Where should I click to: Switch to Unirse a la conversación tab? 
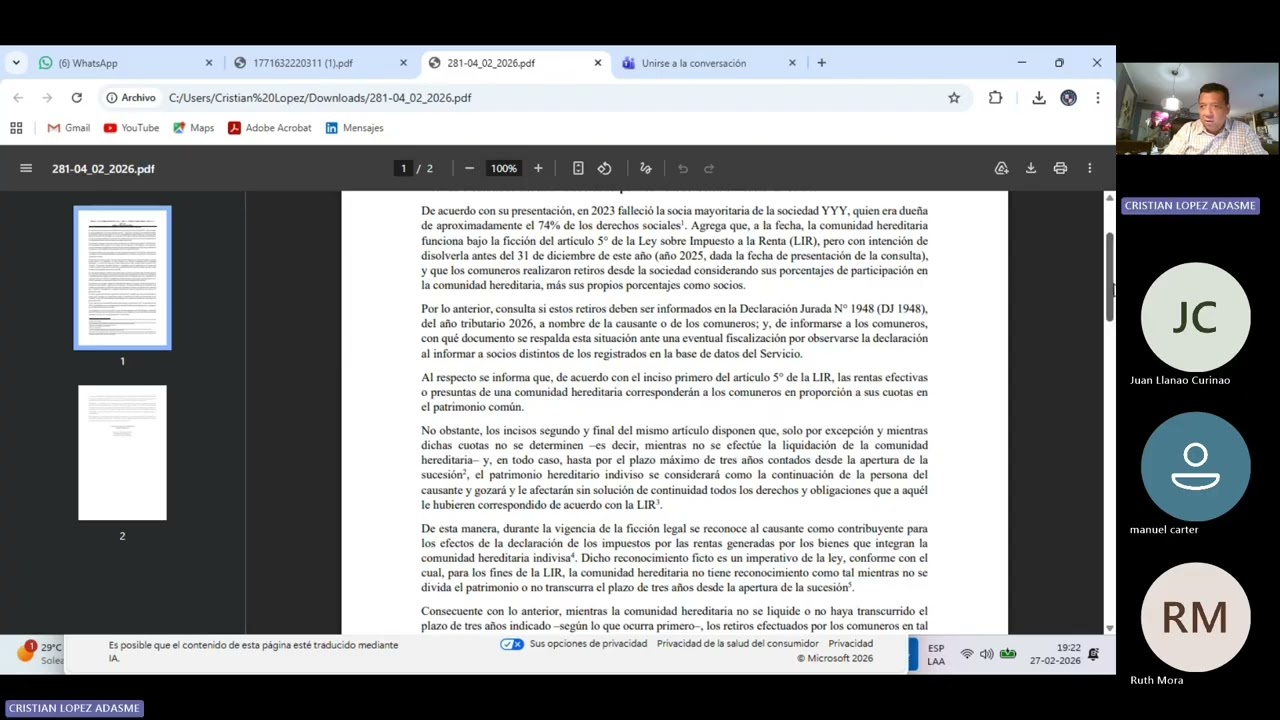(708, 62)
